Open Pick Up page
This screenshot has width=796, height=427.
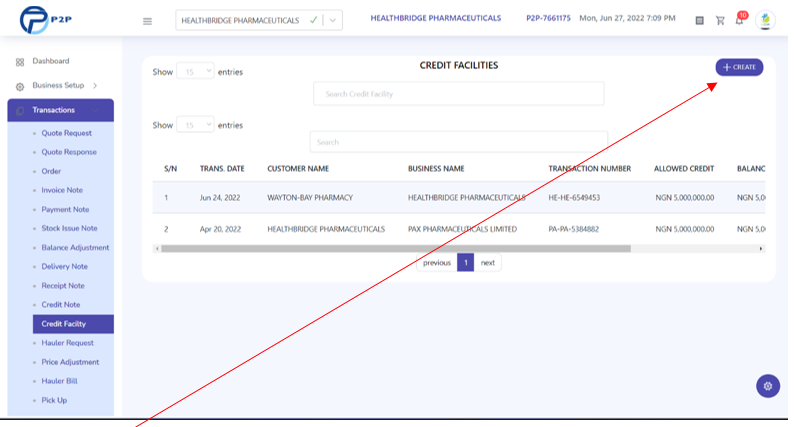click(54, 400)
